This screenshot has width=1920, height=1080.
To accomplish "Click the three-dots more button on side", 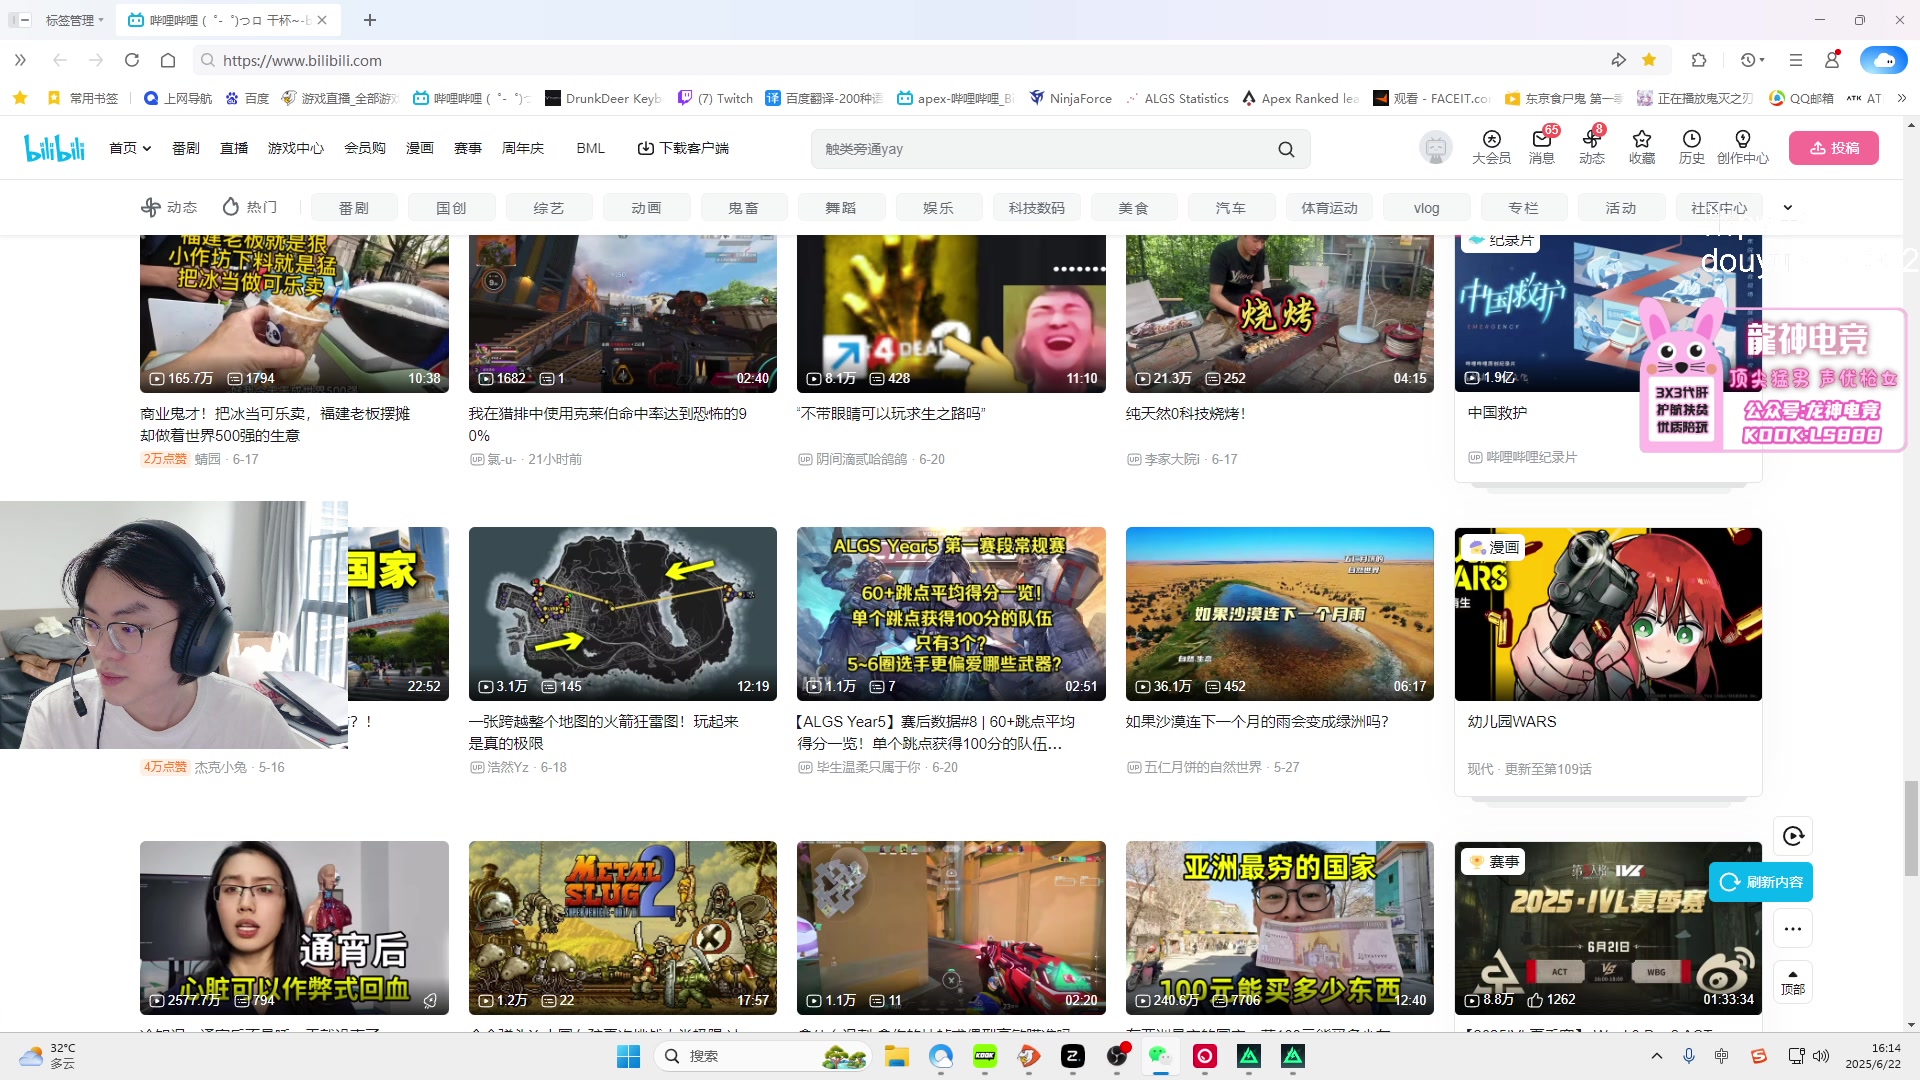I will (1793, 929).
